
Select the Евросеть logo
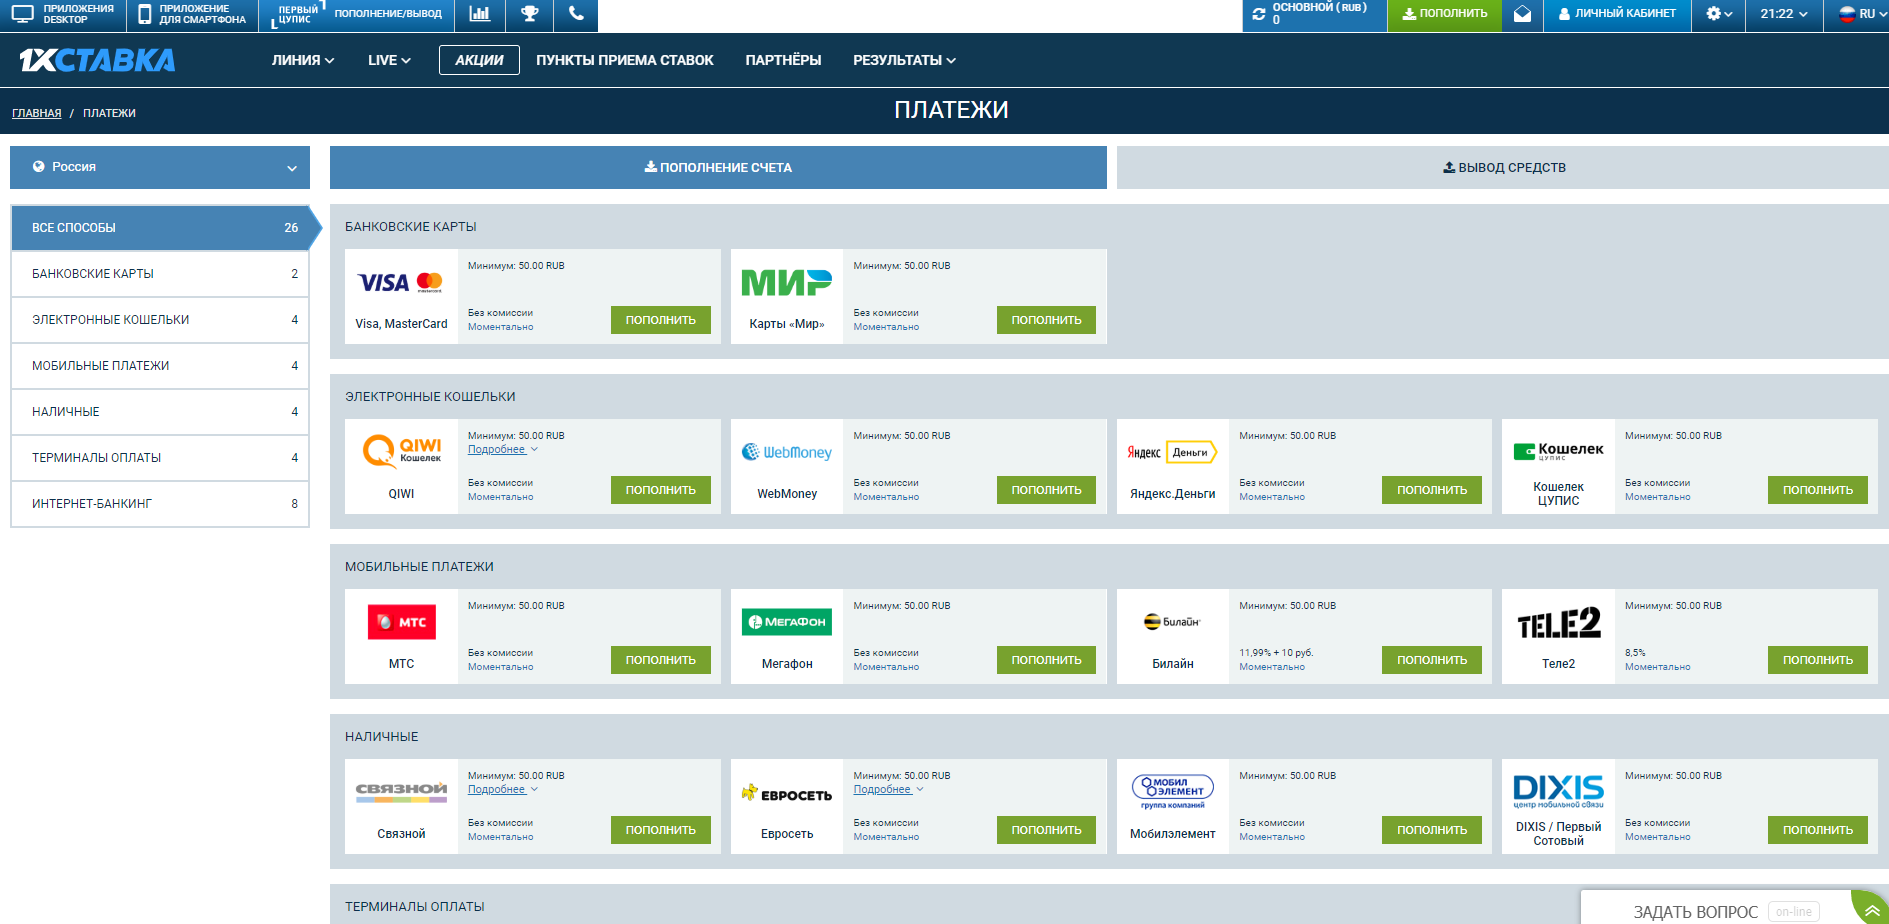pyautogui.click(x=787, y=794)
